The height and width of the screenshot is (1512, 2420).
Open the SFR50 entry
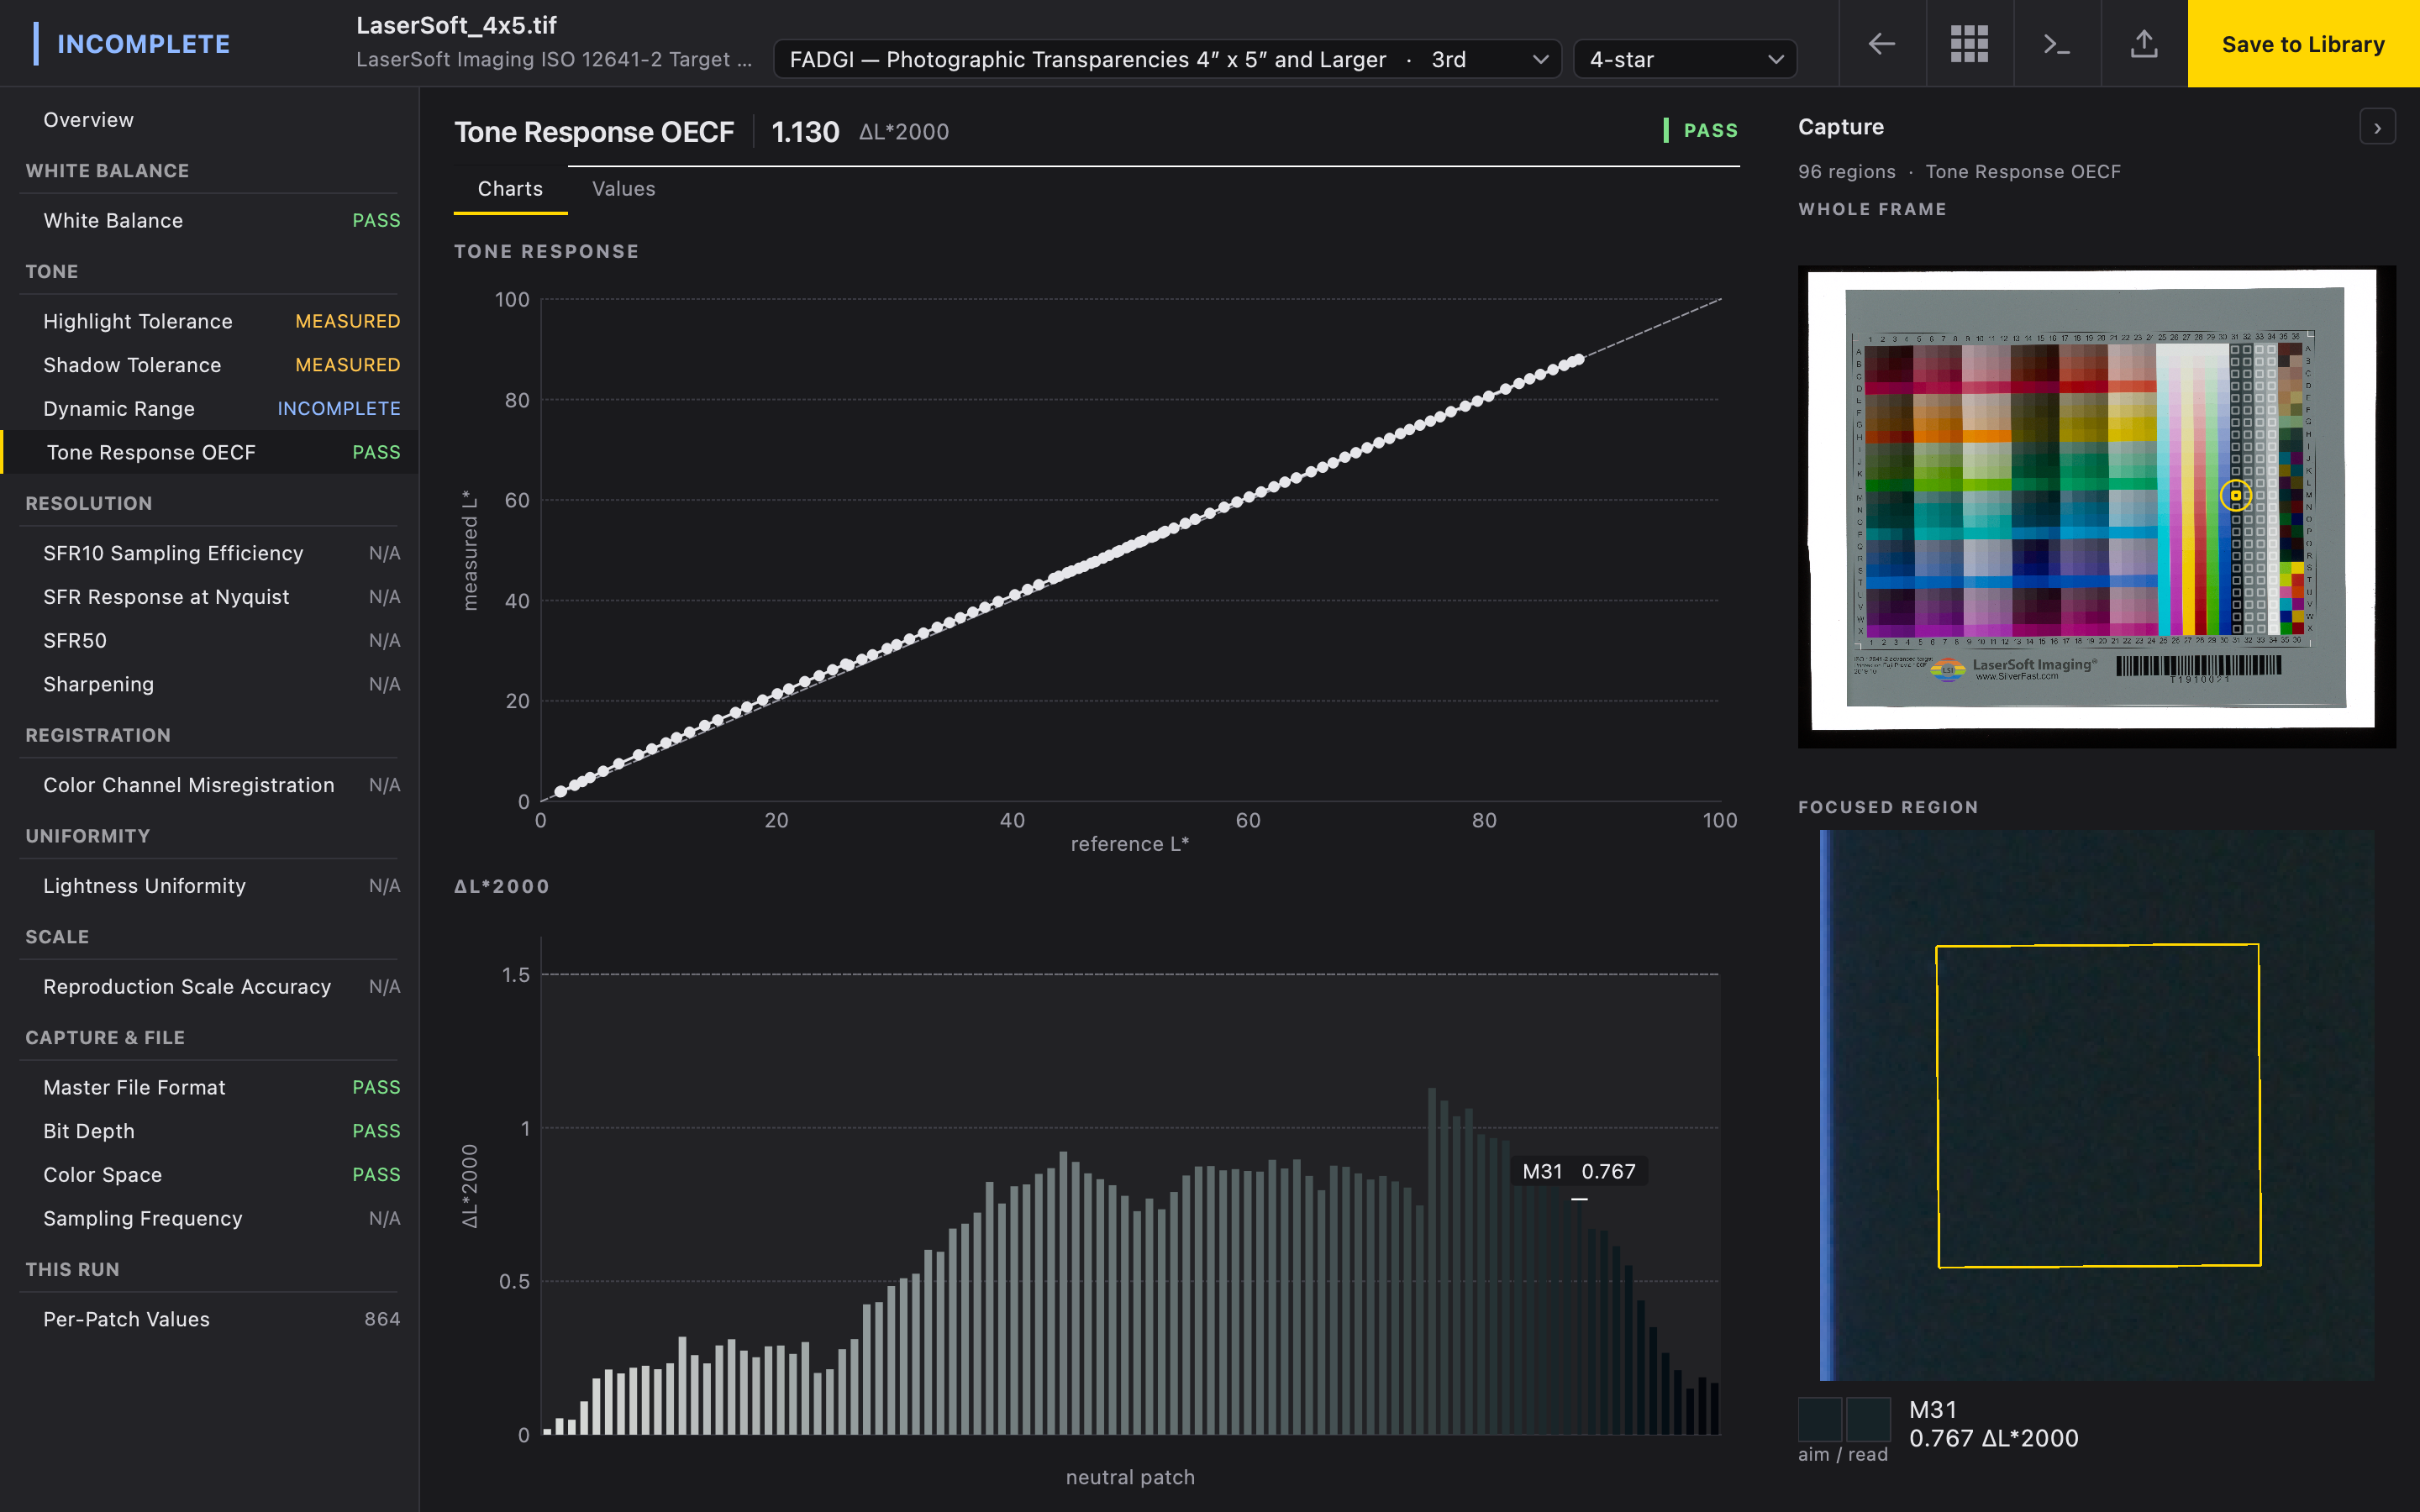point(210,640)
